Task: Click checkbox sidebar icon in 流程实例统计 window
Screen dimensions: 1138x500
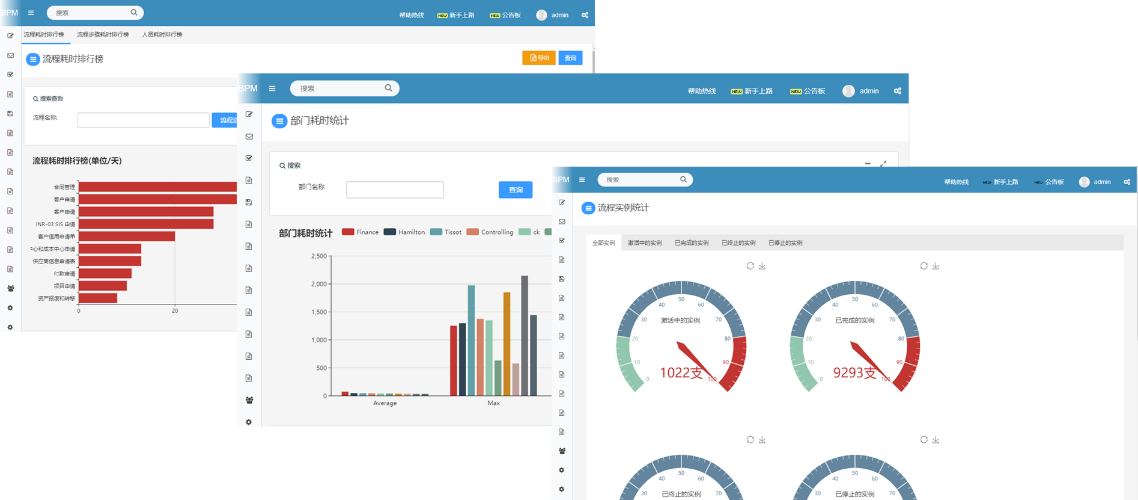Action: [562, 240]
